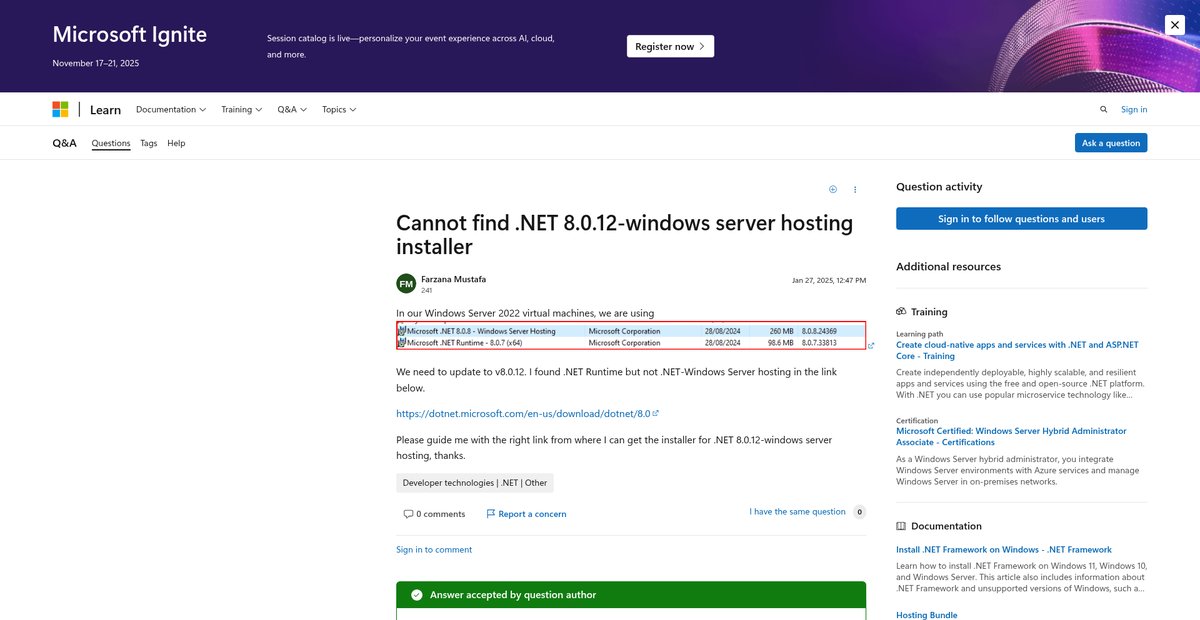Expand the Training dropdown menu
Screen dimensions: 1200x620
(242, 110)
